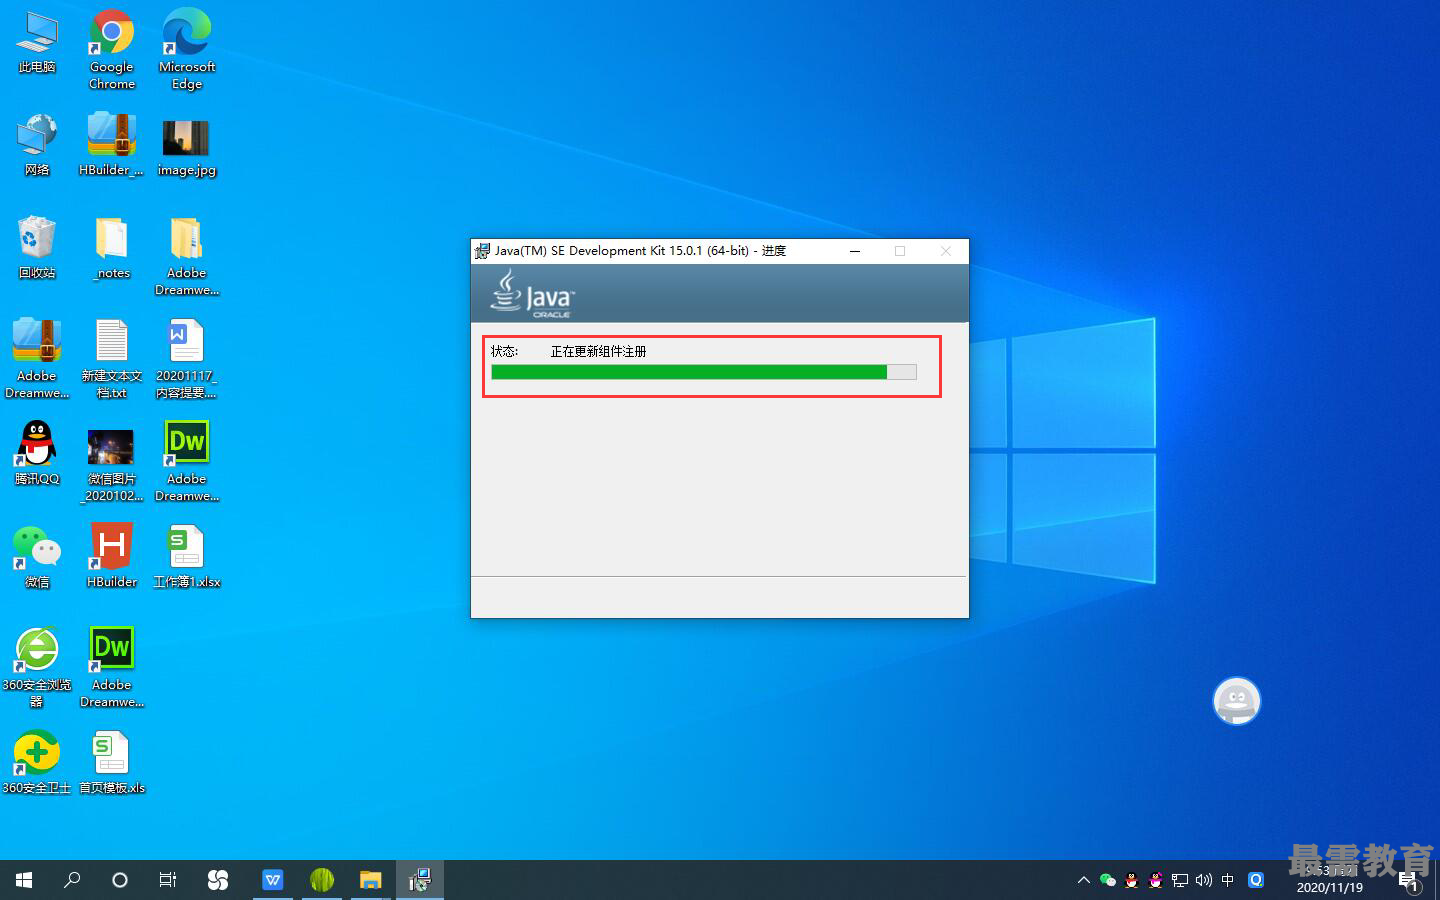1440x900 pixels.
Task: Select the 首页模板.xls spreadsheet file
Action: click(x=111, y=763)
